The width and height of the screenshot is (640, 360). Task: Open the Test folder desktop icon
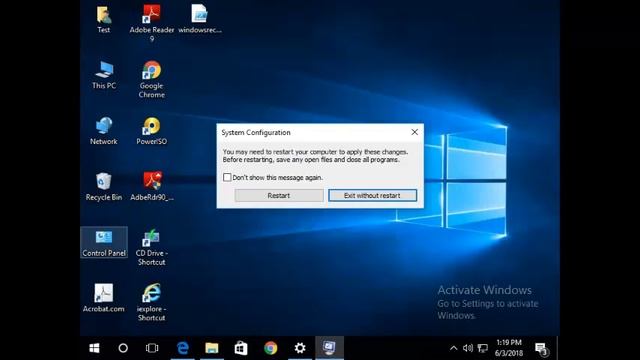pos(104,20)
